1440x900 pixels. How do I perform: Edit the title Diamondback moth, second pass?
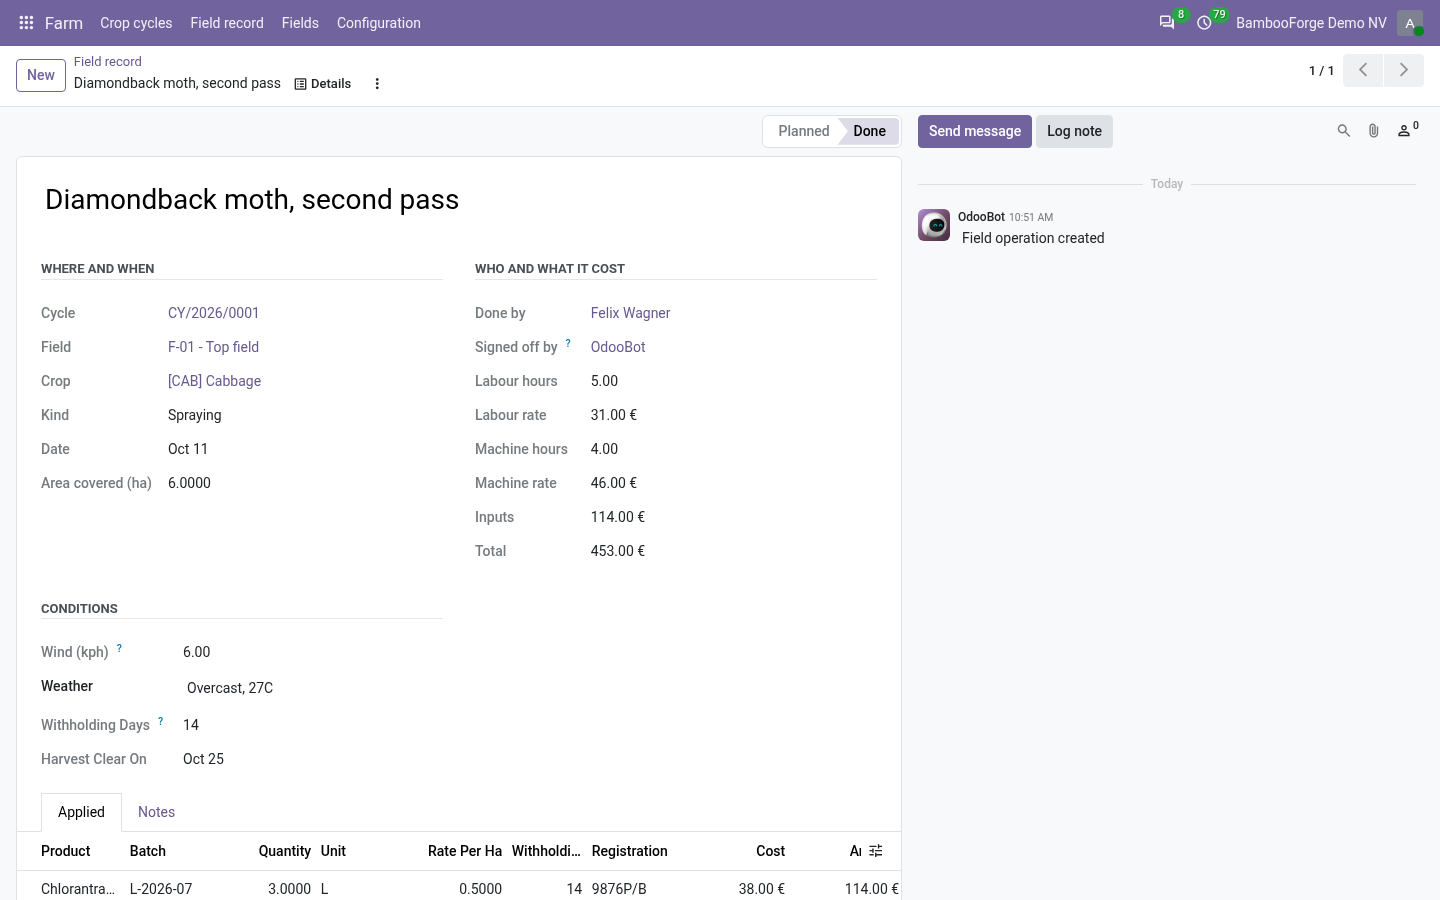pyautogui.click(x=459, y=199)
